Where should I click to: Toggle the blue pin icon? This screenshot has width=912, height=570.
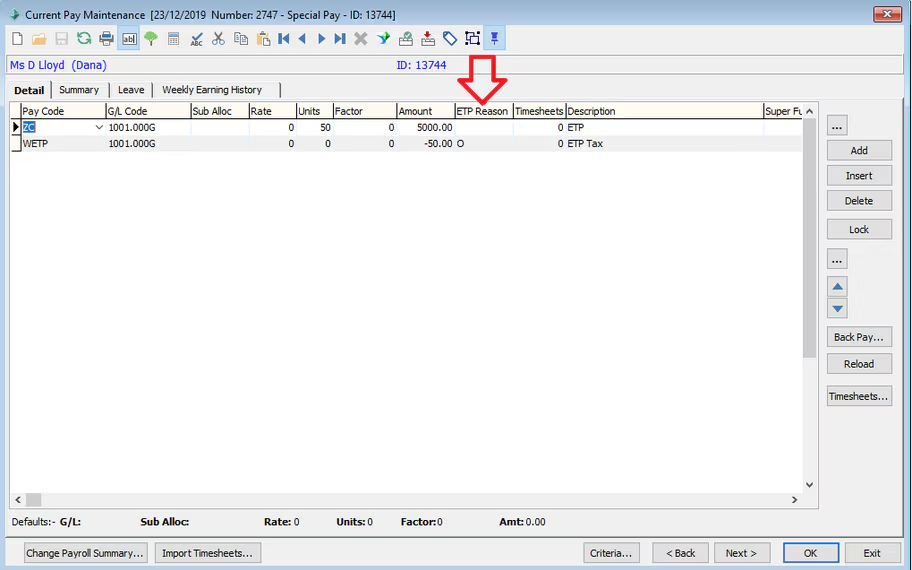[x=494, y=39]
